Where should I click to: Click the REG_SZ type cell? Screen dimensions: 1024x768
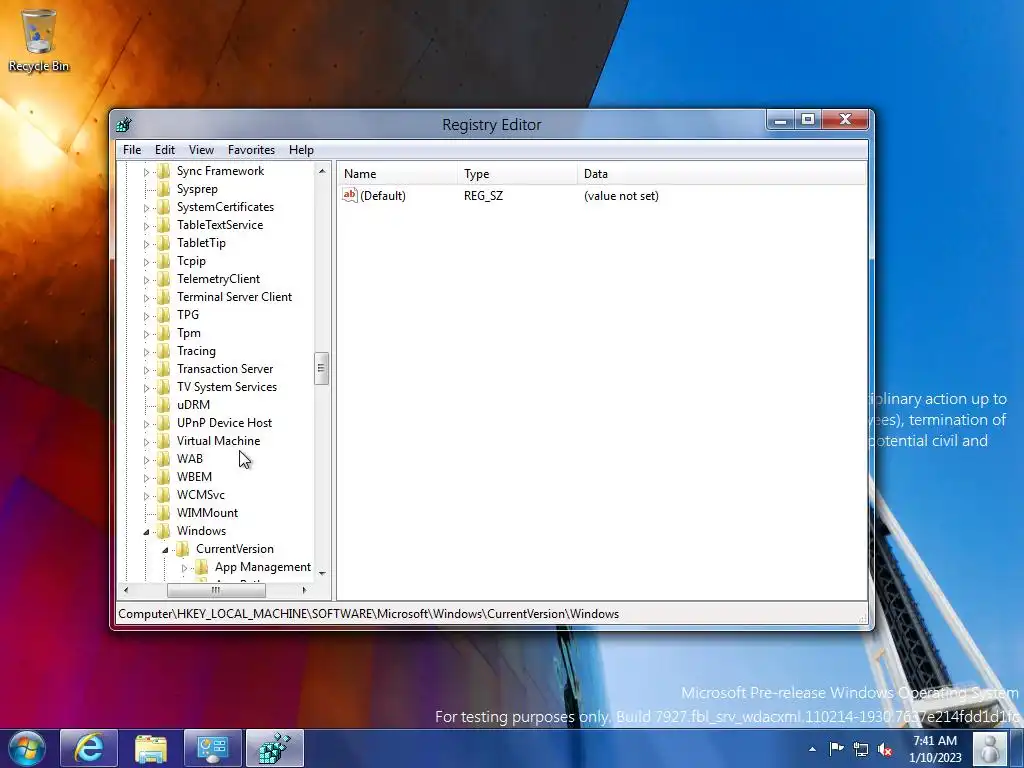point(483,196)
